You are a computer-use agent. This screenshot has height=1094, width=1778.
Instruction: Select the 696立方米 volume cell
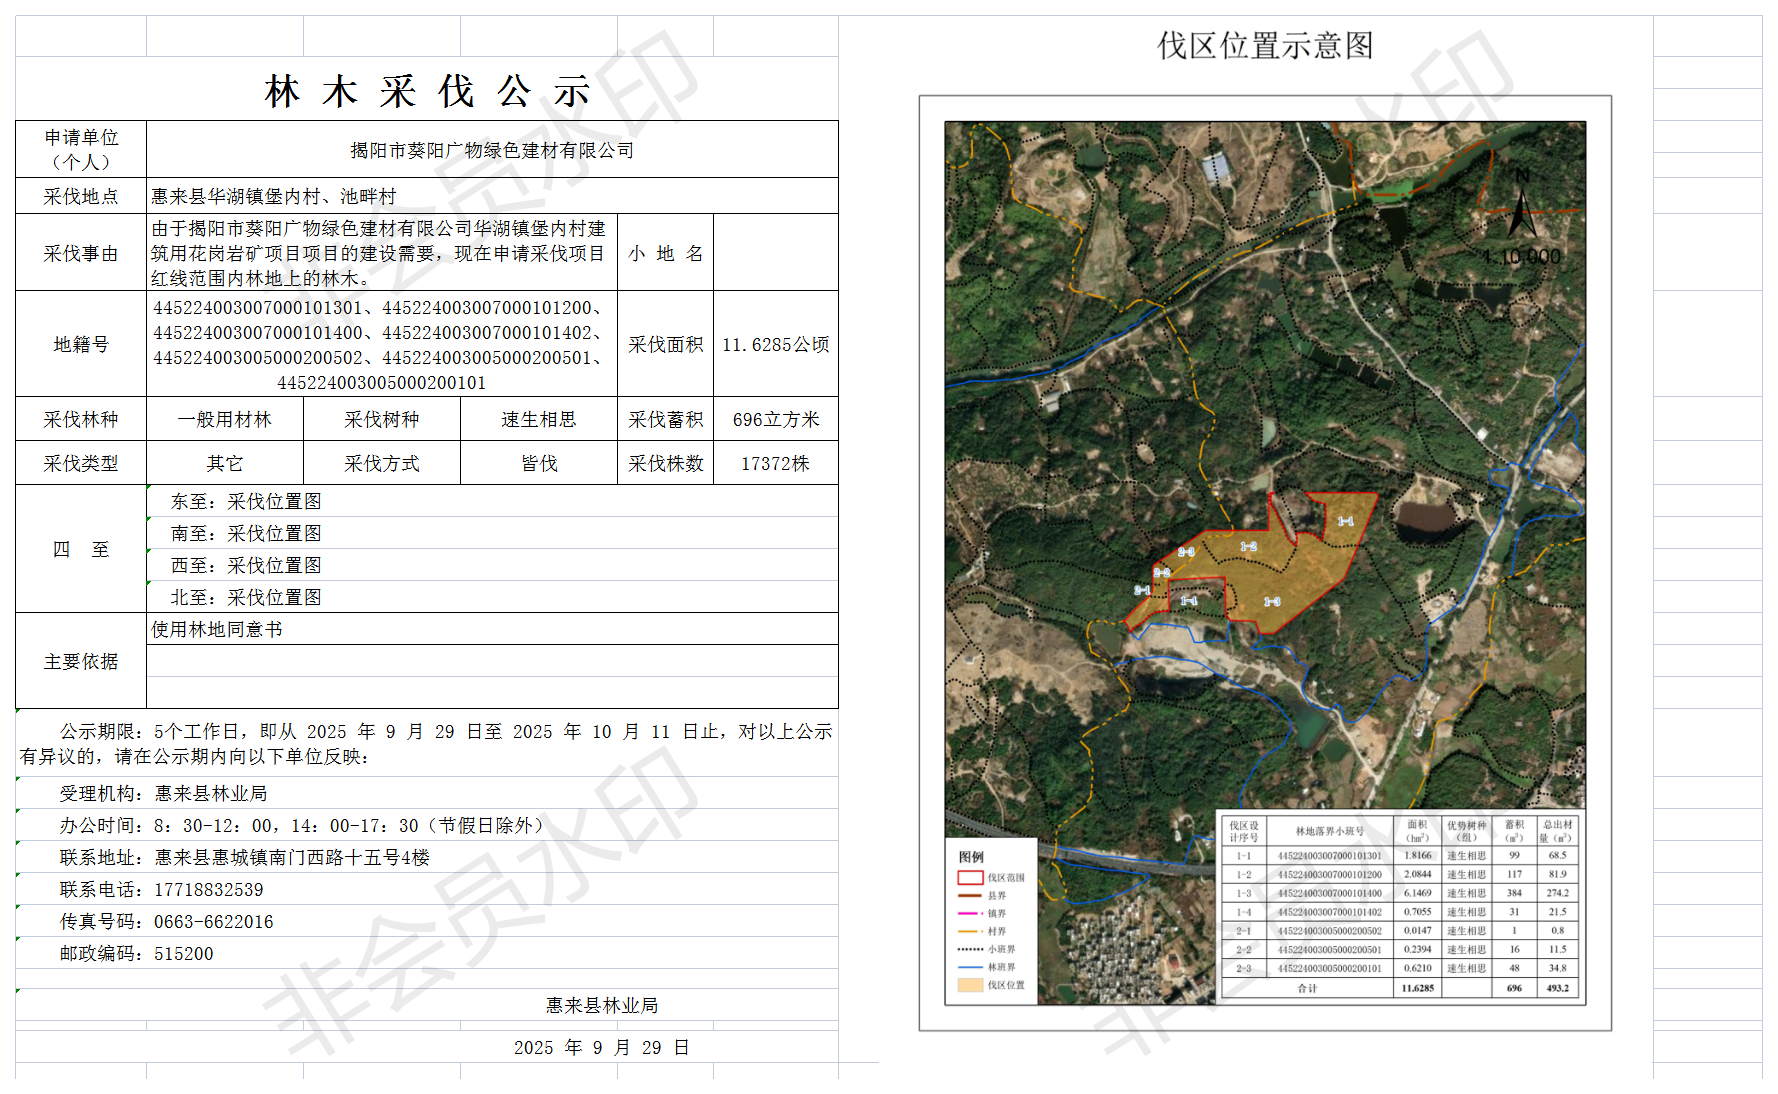775,420
